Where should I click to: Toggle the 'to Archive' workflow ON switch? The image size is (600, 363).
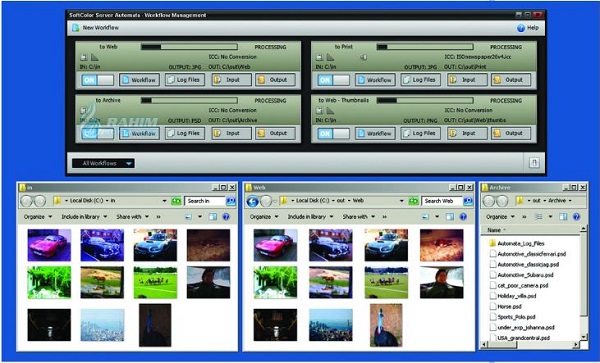tap(98, 133)
